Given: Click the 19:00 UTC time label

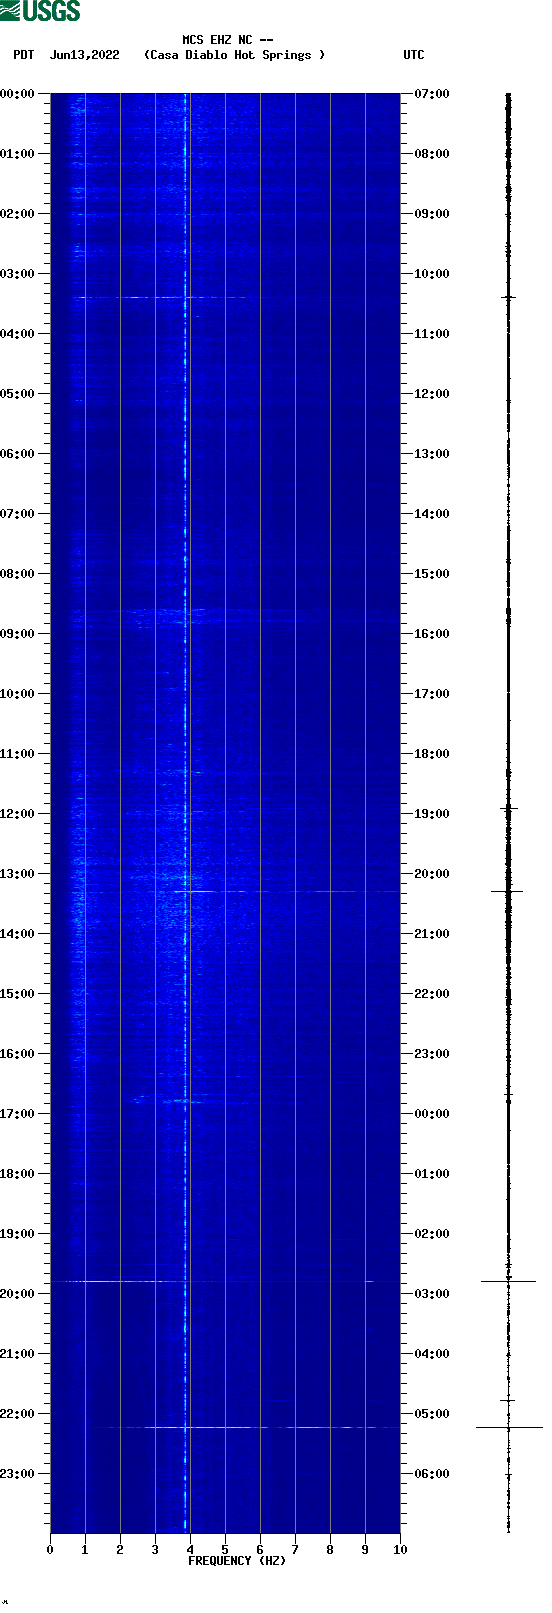Looking at the screenshot, I should (x=432, y=814).
